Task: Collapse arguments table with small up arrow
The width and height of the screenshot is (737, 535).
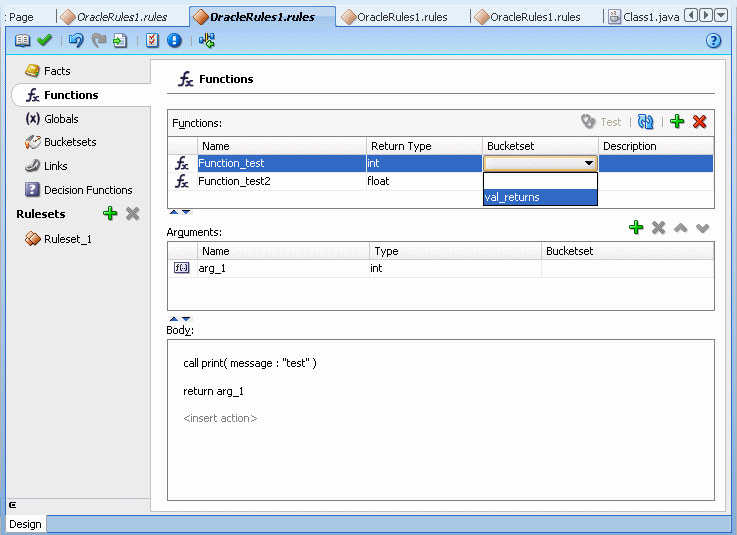Action: (174, 319)
